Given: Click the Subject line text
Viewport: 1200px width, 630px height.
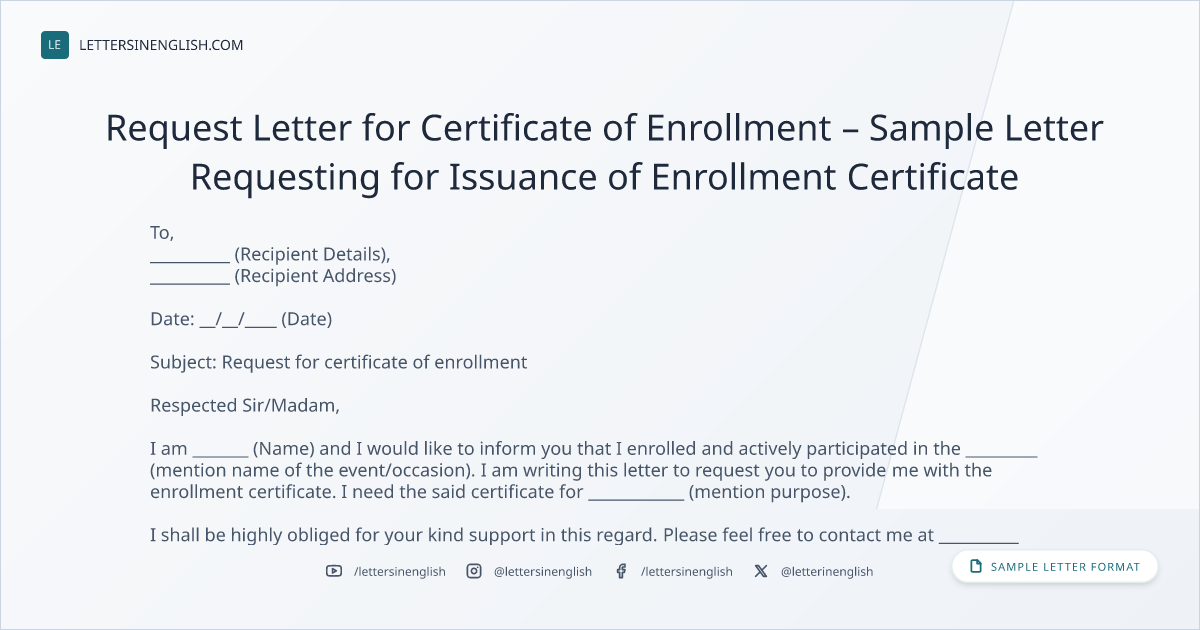Looking at the screenshot, I should 338,363.
